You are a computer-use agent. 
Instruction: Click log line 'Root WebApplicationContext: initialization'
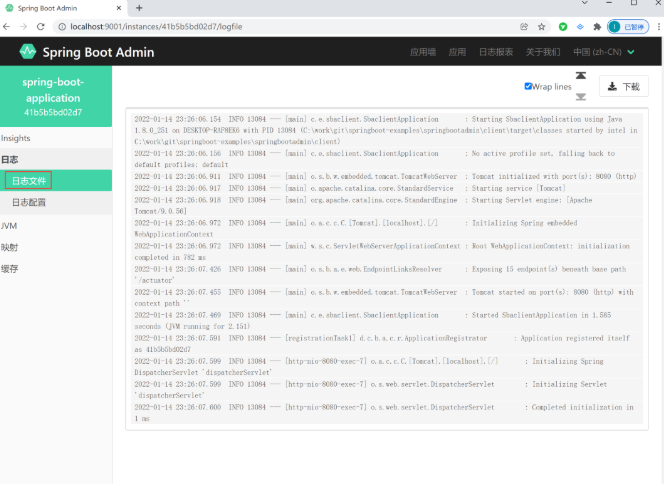(x=387, y=252)
